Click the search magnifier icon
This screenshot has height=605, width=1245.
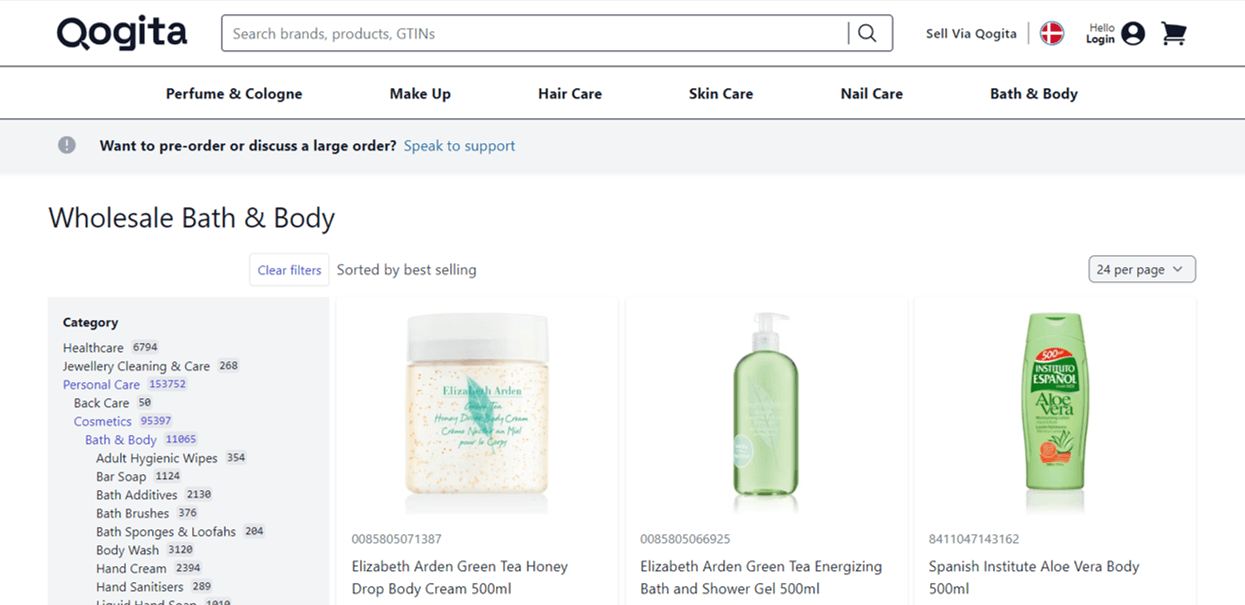[868, 32]
